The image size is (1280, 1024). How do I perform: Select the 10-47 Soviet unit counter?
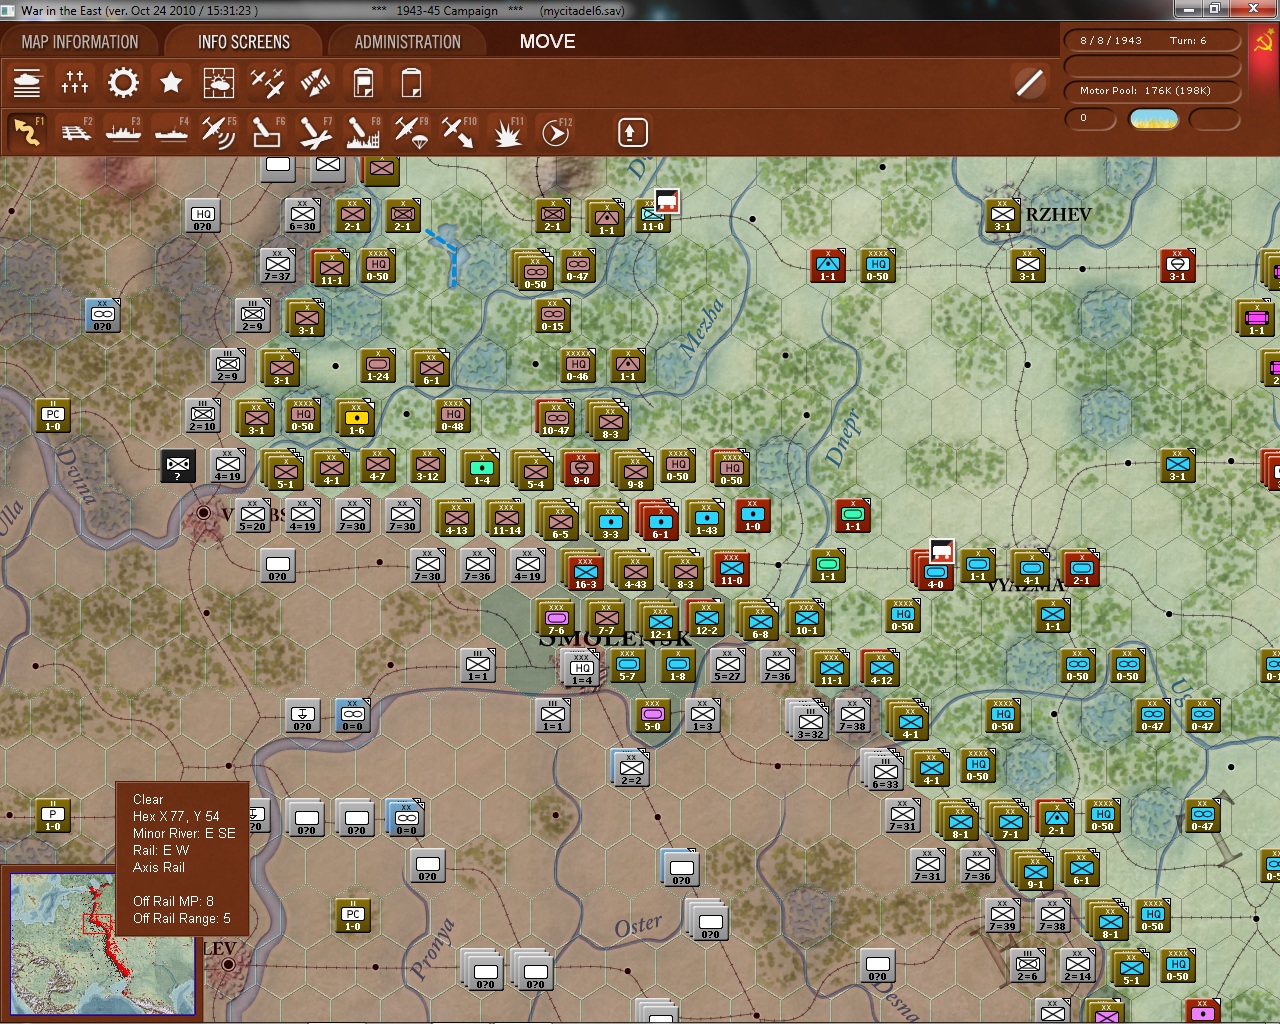(556, 418)
